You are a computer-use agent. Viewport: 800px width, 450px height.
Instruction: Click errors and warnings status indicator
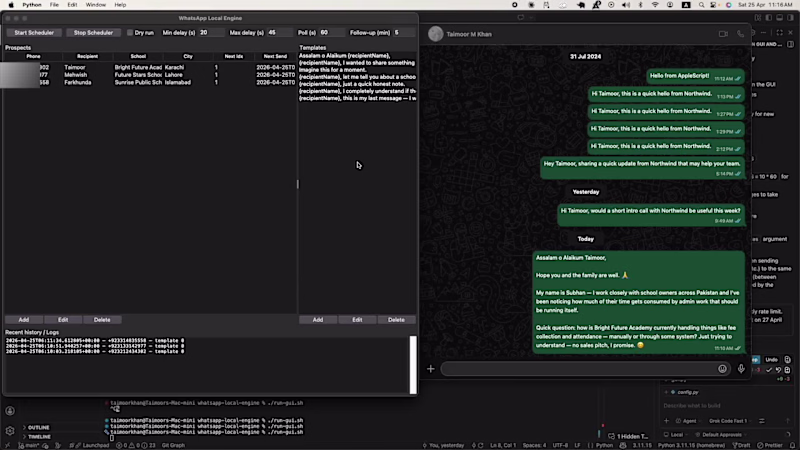click(x=136, y=445)
